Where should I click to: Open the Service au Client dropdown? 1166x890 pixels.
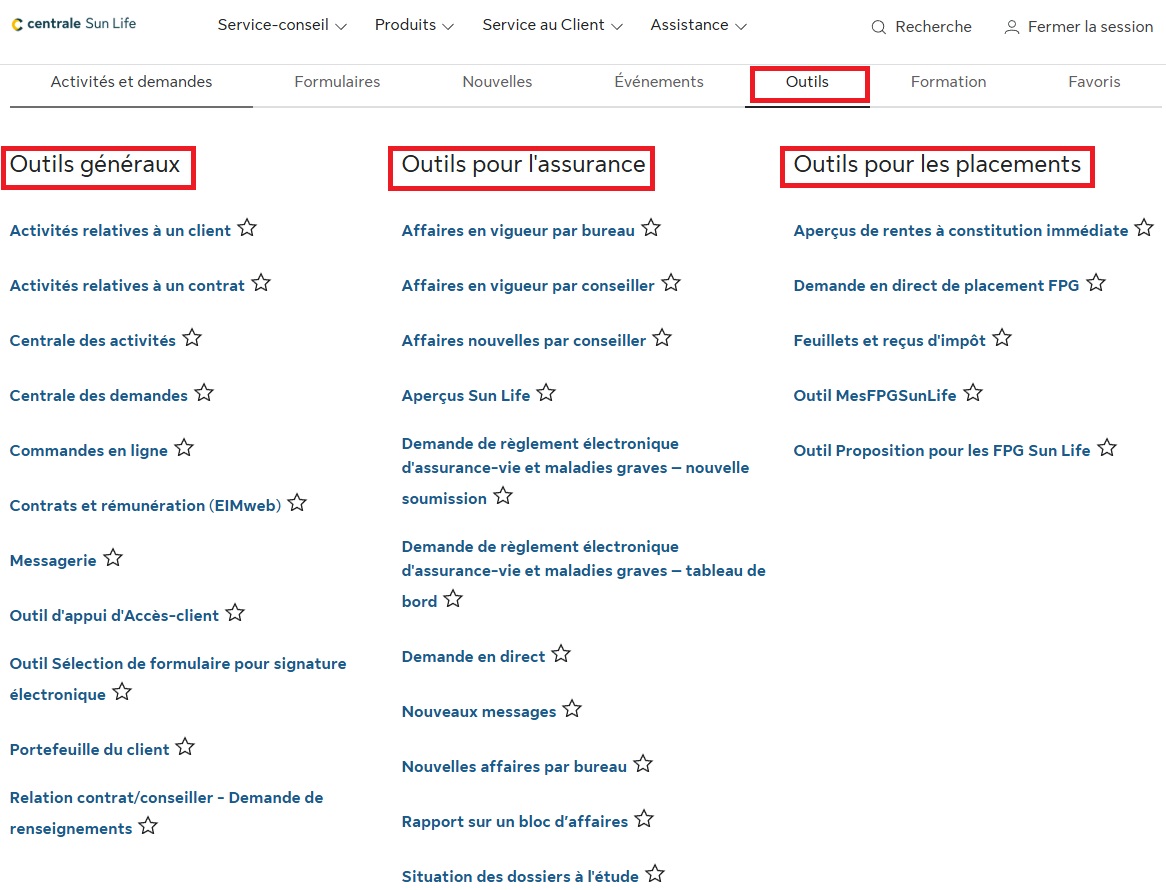coord(552,26)
